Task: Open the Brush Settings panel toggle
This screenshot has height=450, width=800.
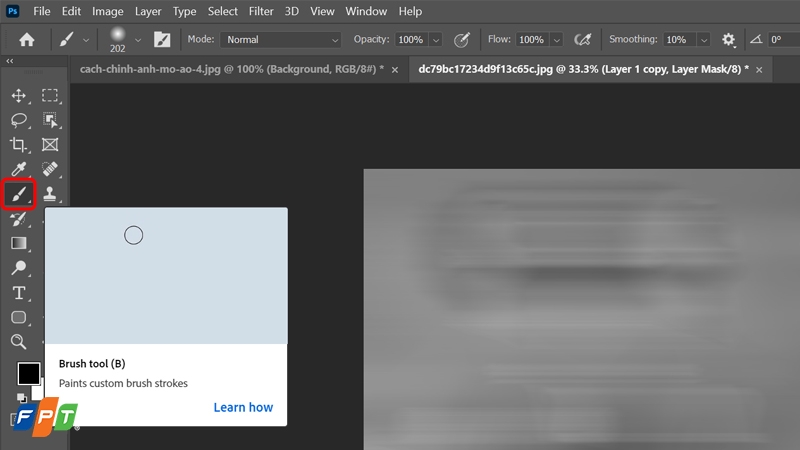Action: pos(162,39)
